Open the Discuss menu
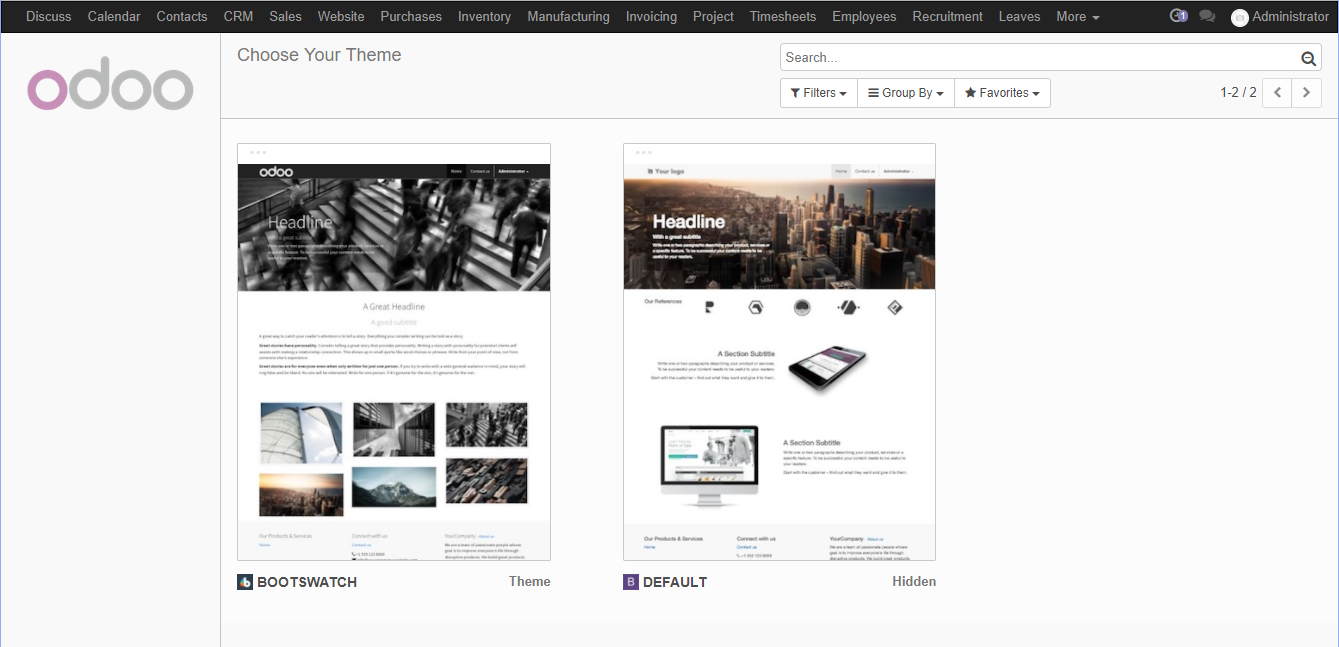 [49, 16]
